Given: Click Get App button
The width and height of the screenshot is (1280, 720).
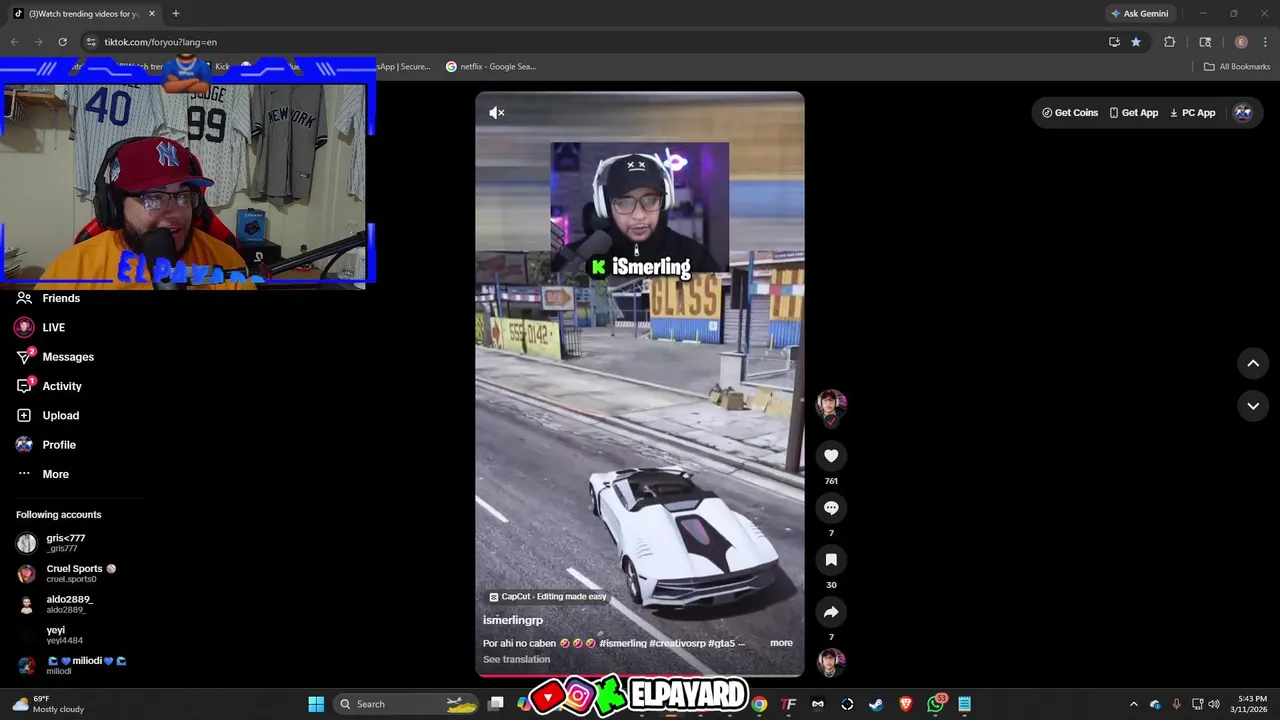Looking at the screenshot, I should click(1134, 113).
